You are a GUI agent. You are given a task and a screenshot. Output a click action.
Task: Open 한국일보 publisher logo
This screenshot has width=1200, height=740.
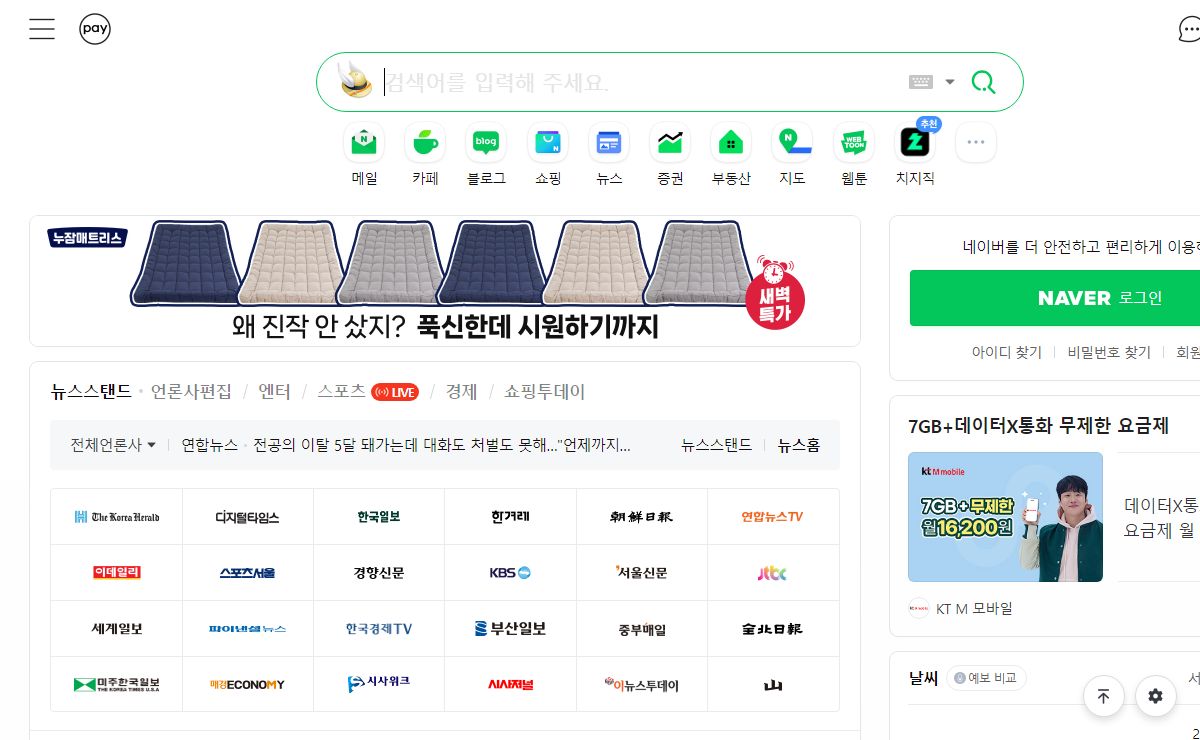point(379,517)
